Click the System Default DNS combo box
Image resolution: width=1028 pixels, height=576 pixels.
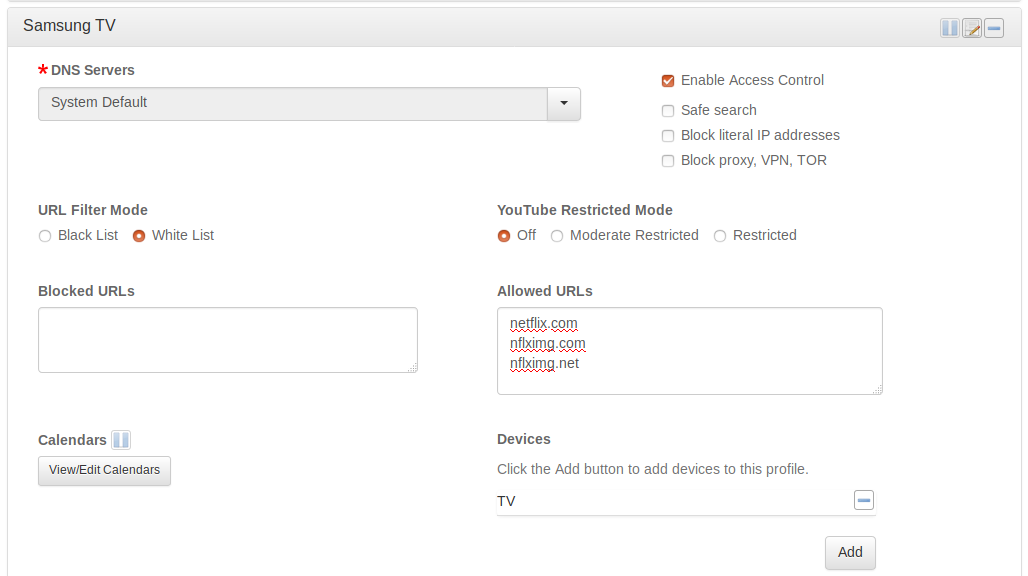point(292,103)
